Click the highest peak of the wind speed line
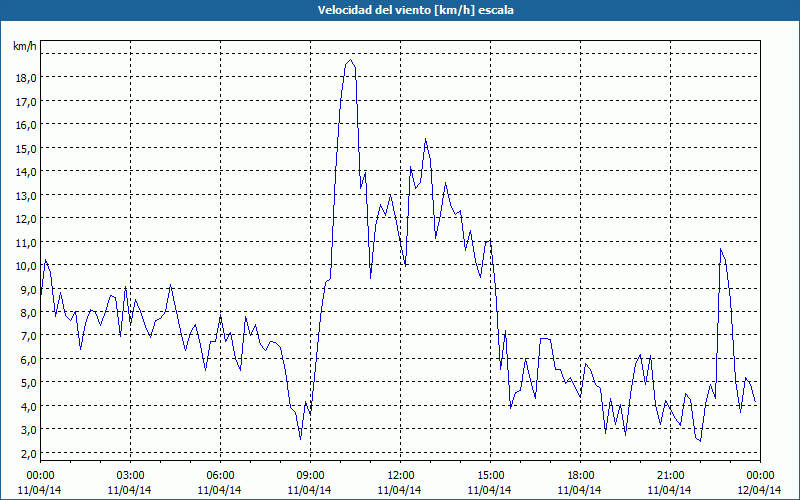This screenshot has width=800, height=500. [350, 60]
